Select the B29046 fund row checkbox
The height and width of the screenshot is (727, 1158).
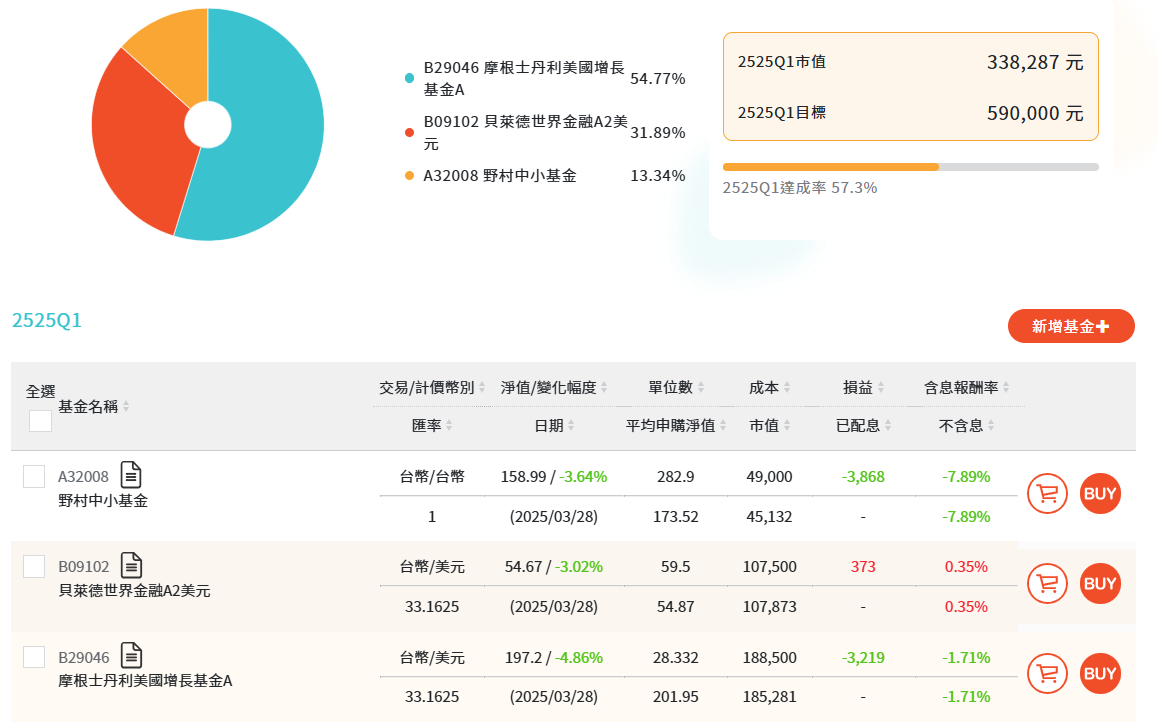34,657
